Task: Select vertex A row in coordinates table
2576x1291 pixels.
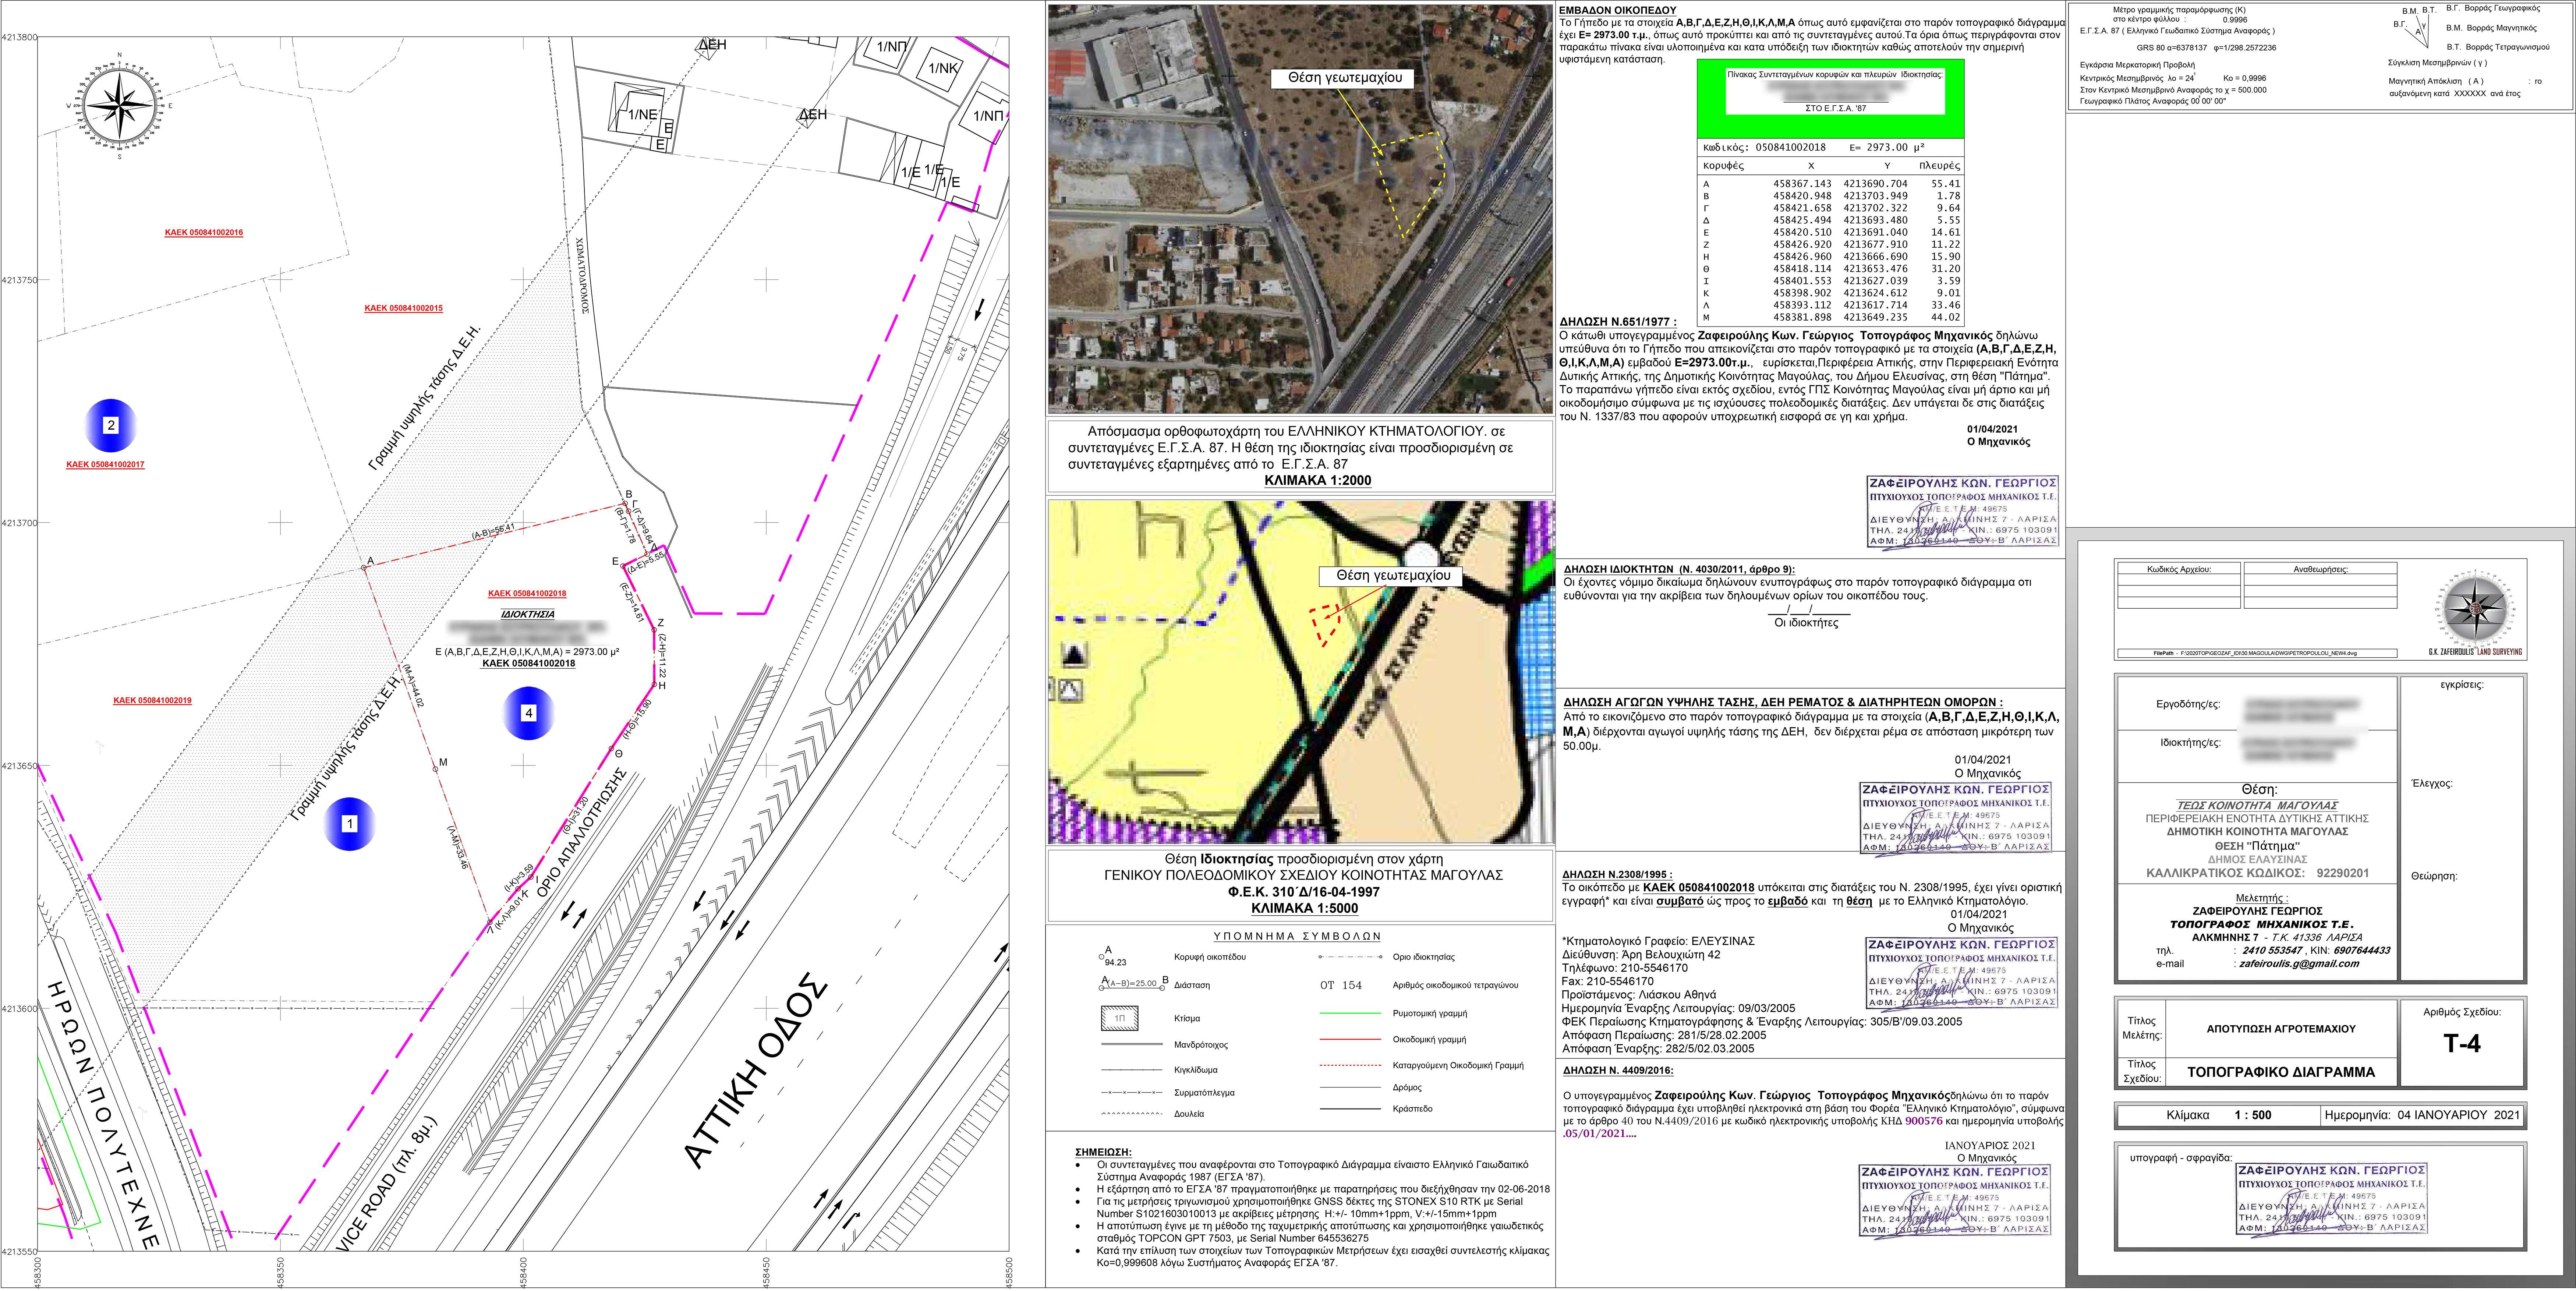Action: click(1831, 184)
